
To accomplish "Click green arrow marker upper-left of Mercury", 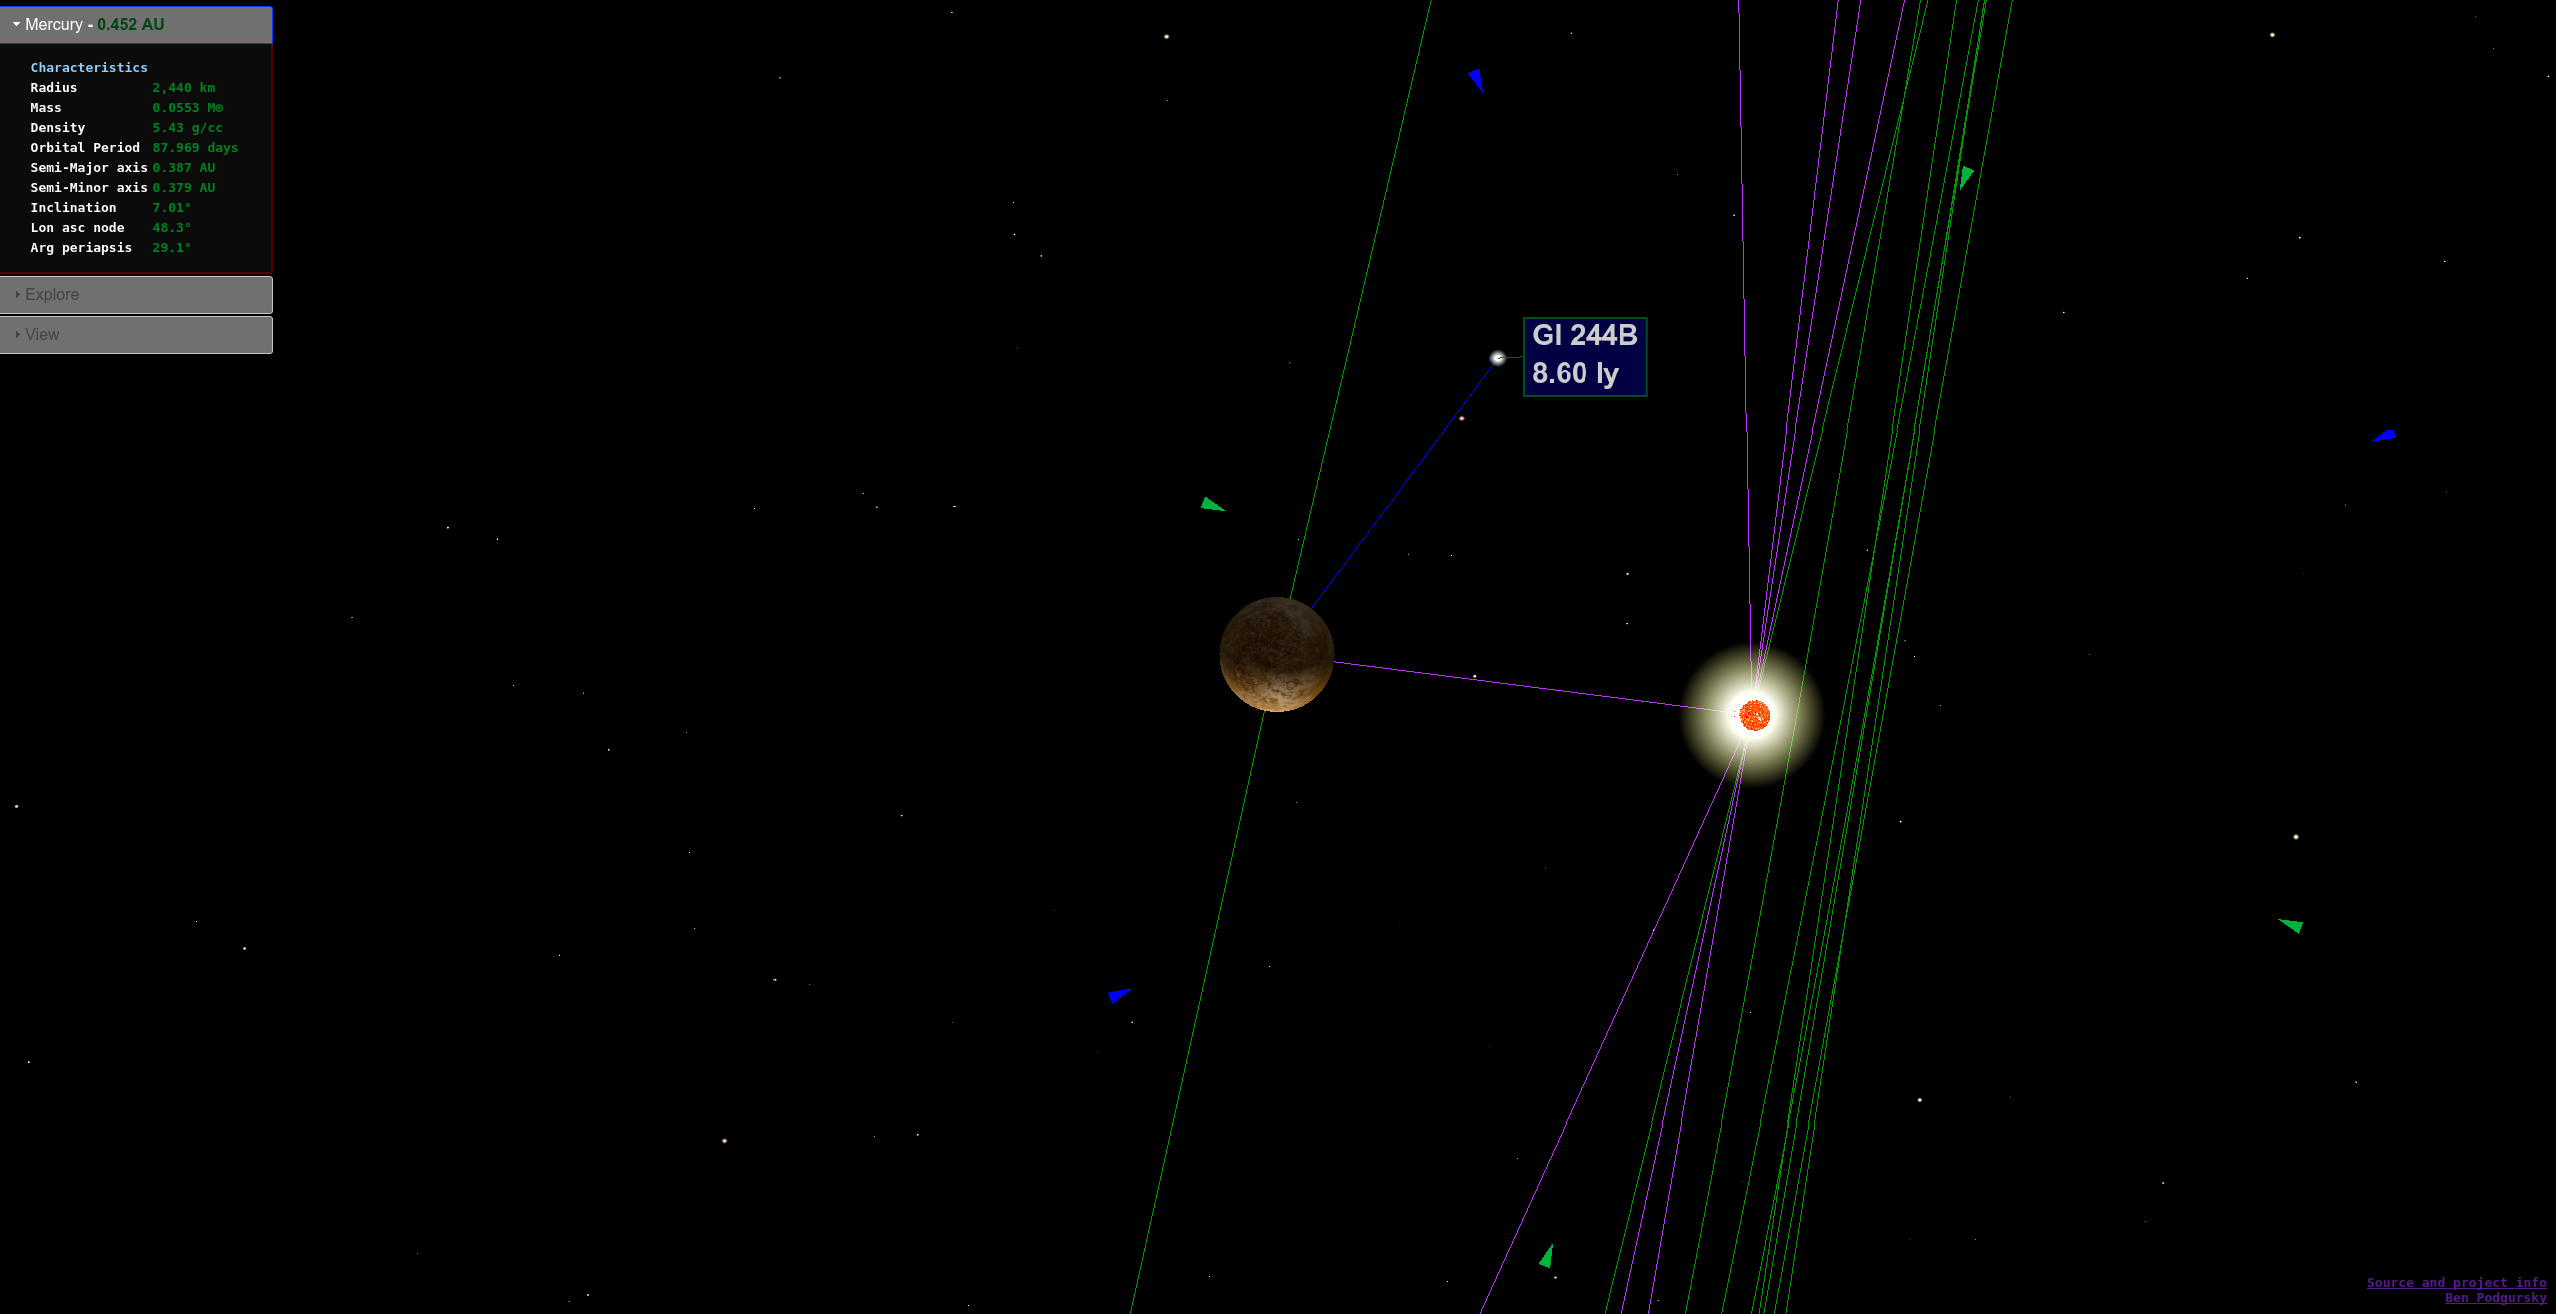I will tap(1211, 505).
